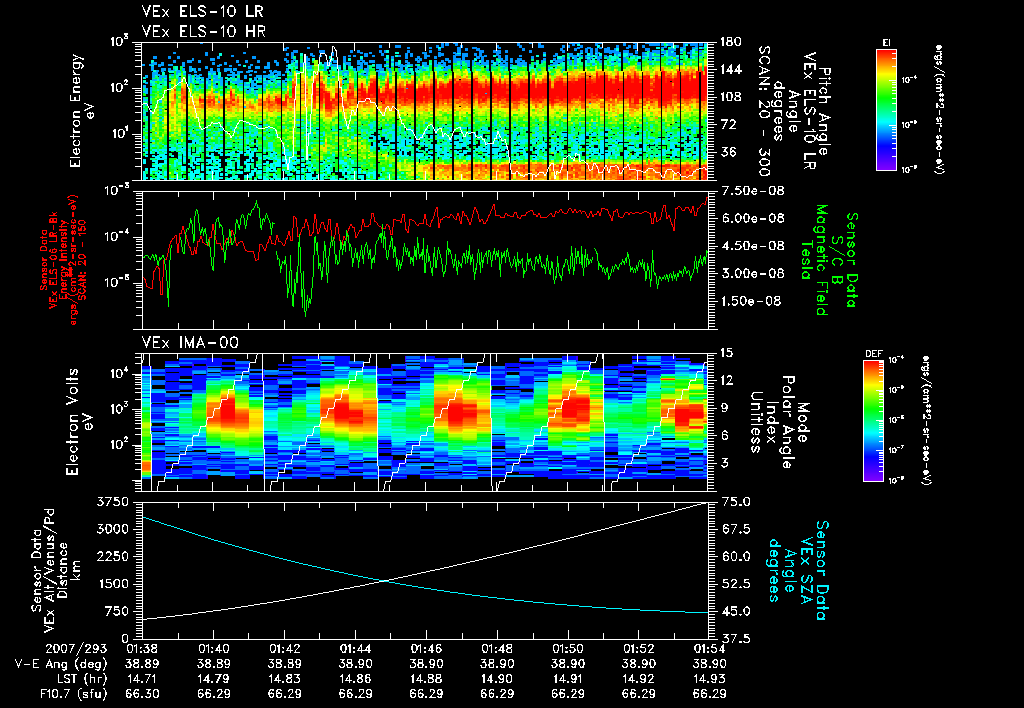Click magnetic field tick '4.50e-08'
The image size is (1024, 708).
click(752, 246)
